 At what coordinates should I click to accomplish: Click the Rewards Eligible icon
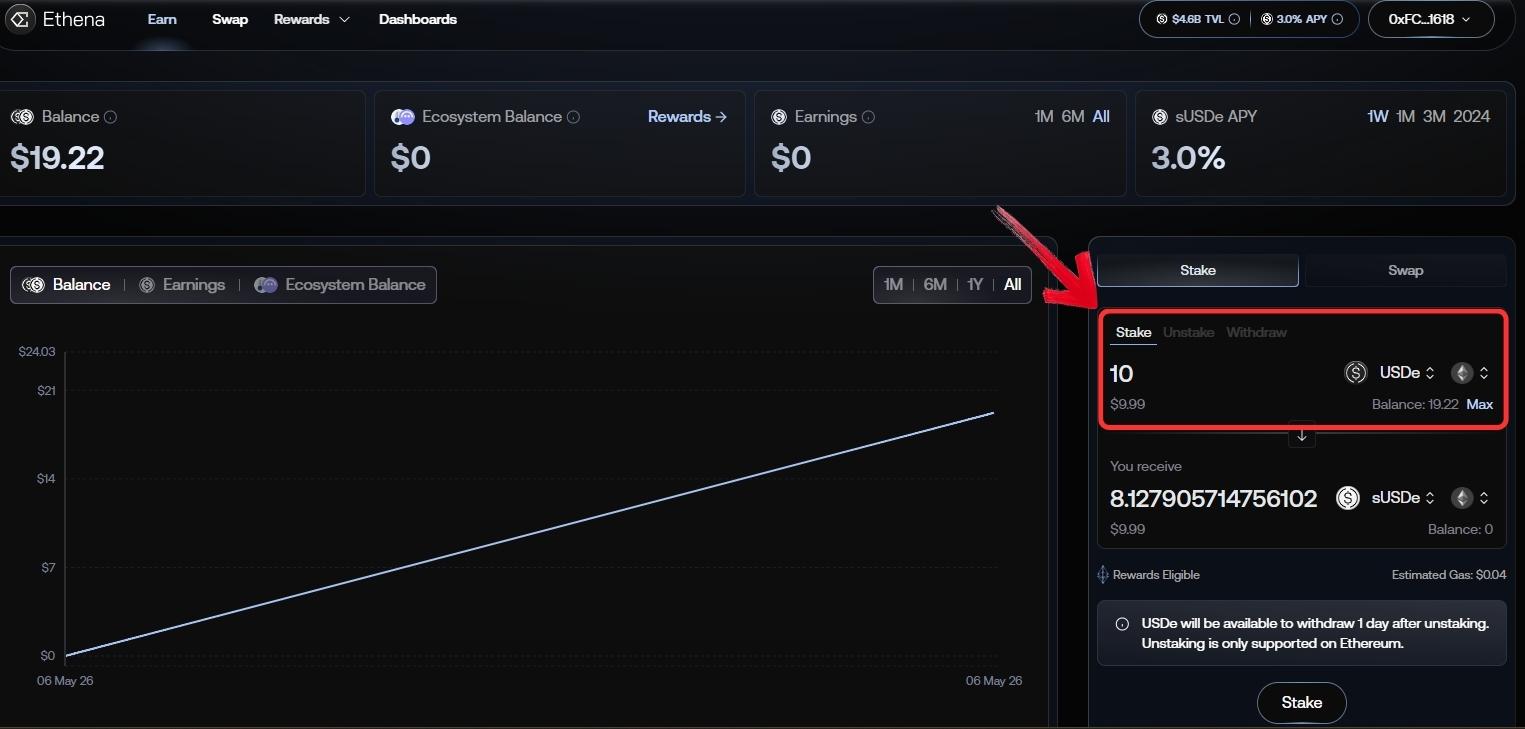click(x=1103, y=575)
